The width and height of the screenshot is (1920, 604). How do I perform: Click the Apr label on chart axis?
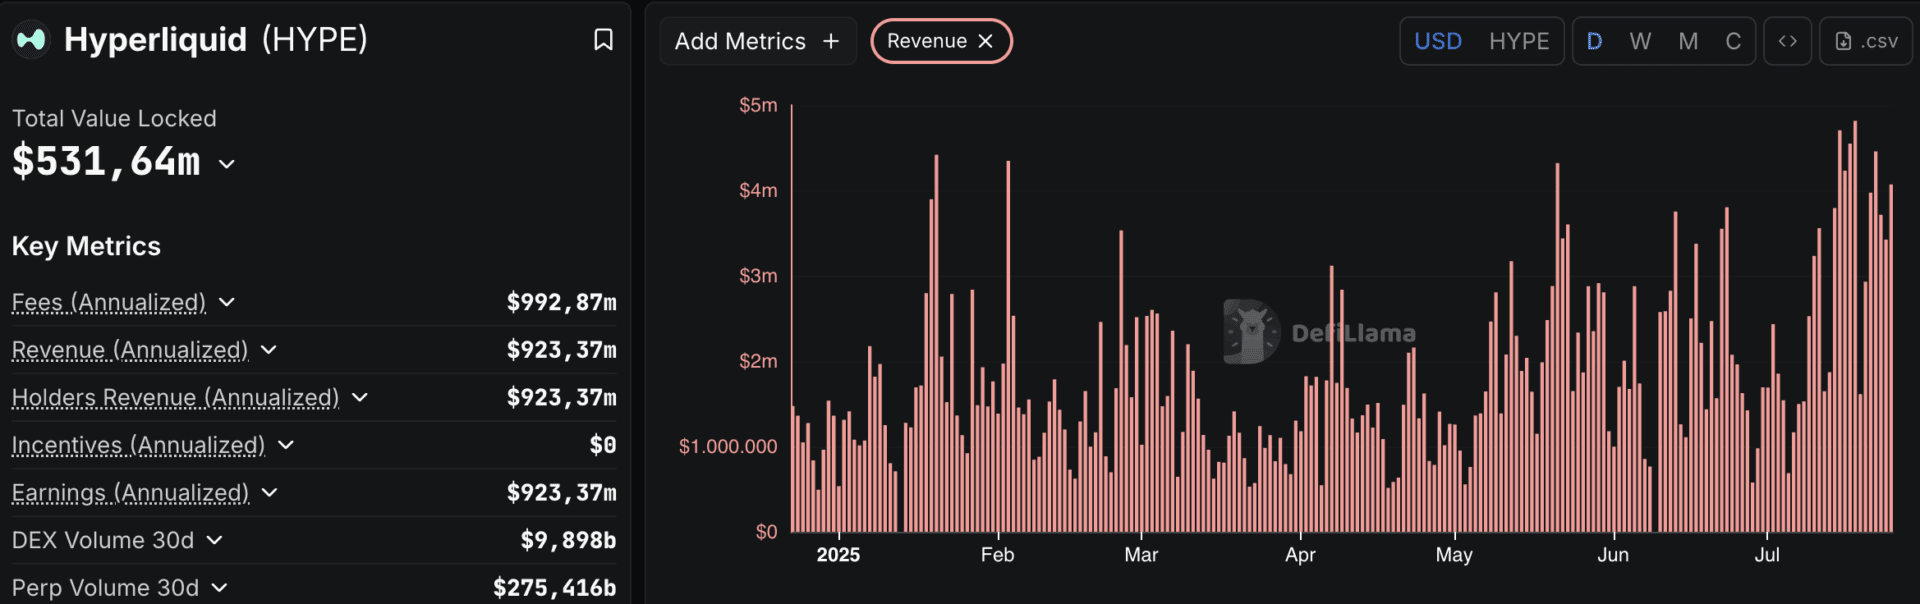[x=1300, y=555]
